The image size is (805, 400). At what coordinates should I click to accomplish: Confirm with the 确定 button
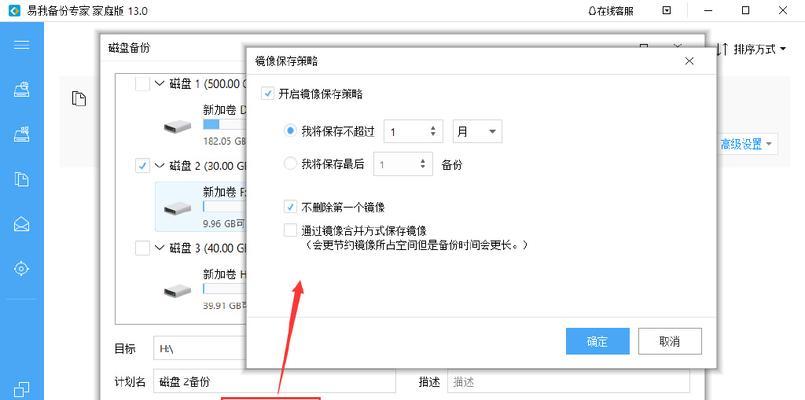pyautogui.click(x=598, y=341)
